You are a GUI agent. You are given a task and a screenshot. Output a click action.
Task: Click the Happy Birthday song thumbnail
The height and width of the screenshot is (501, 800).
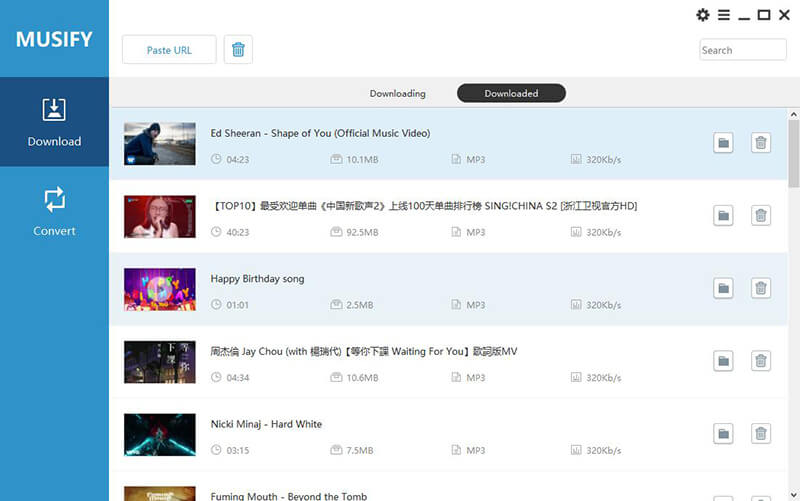160,289
